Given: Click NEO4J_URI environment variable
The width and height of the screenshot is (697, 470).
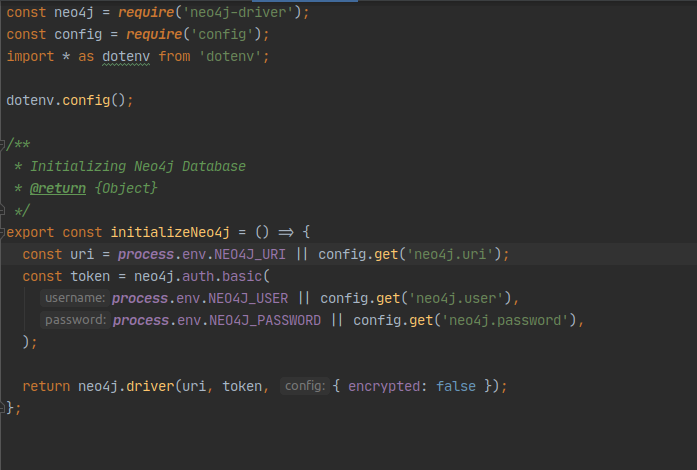Looking at the screenshot, I should pyautogui.click(x=250, y=254).
